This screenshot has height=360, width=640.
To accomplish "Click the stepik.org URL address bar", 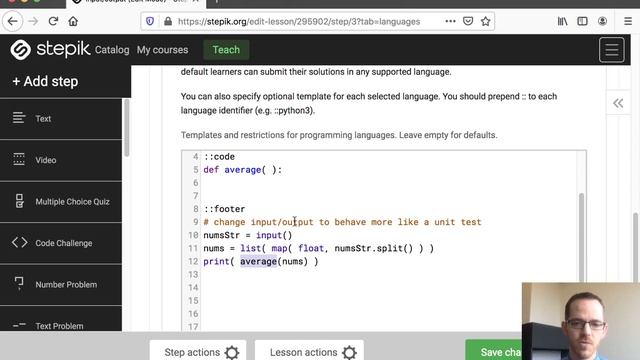I will (x=299, y=21).
